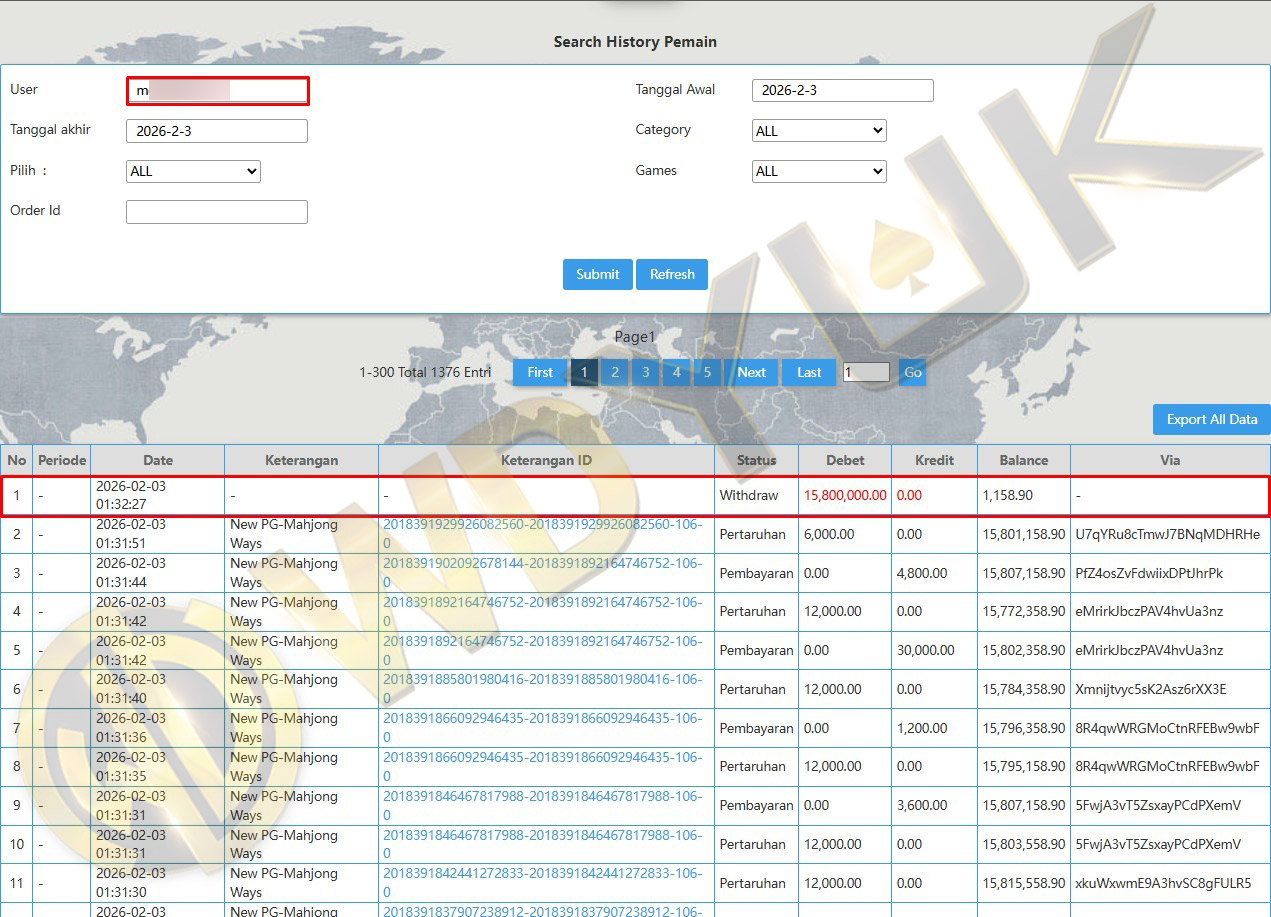Click the Order Id text field

[x=216, y=212]
